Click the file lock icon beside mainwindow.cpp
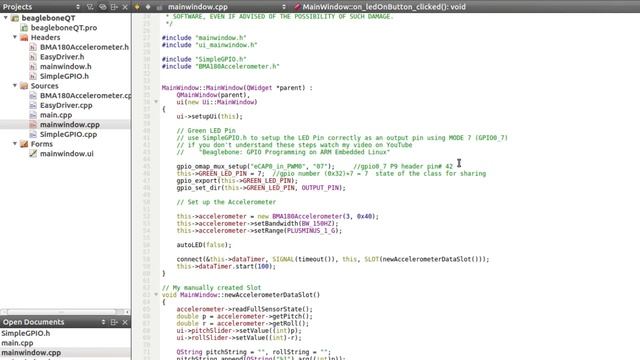This screenshot has width=640, height=360. click(x=160, y=7)
